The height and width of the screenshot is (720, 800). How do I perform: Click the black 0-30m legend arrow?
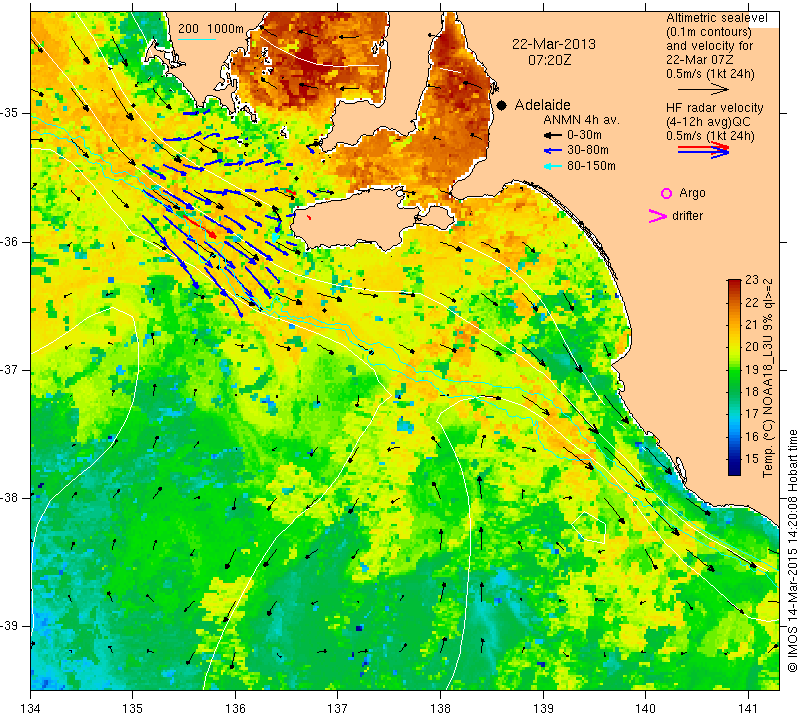pyautogui.click(x=553, y=136)
